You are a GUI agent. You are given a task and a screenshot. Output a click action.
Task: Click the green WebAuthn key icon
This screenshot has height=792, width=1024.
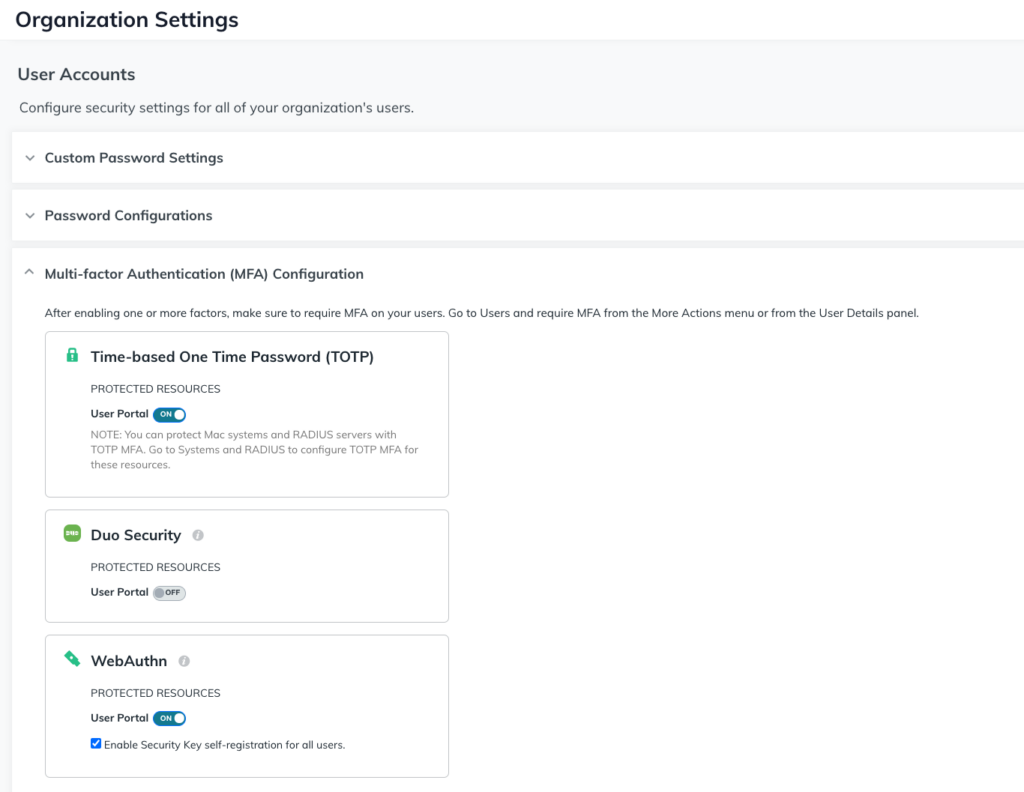(72, 659)
